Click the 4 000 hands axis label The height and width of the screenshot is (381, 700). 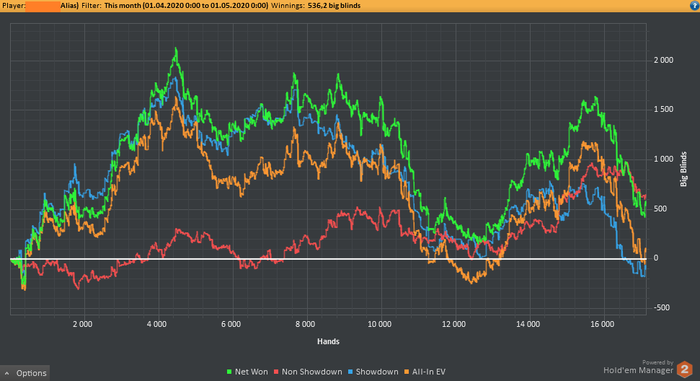157,324
